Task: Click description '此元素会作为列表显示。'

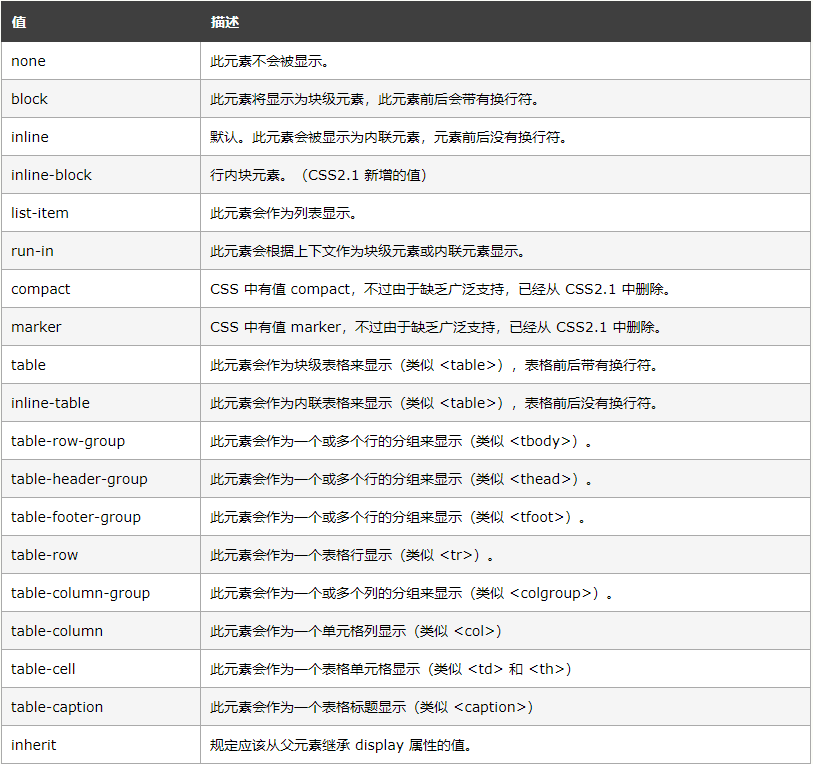Action: (x=284, y=213)
